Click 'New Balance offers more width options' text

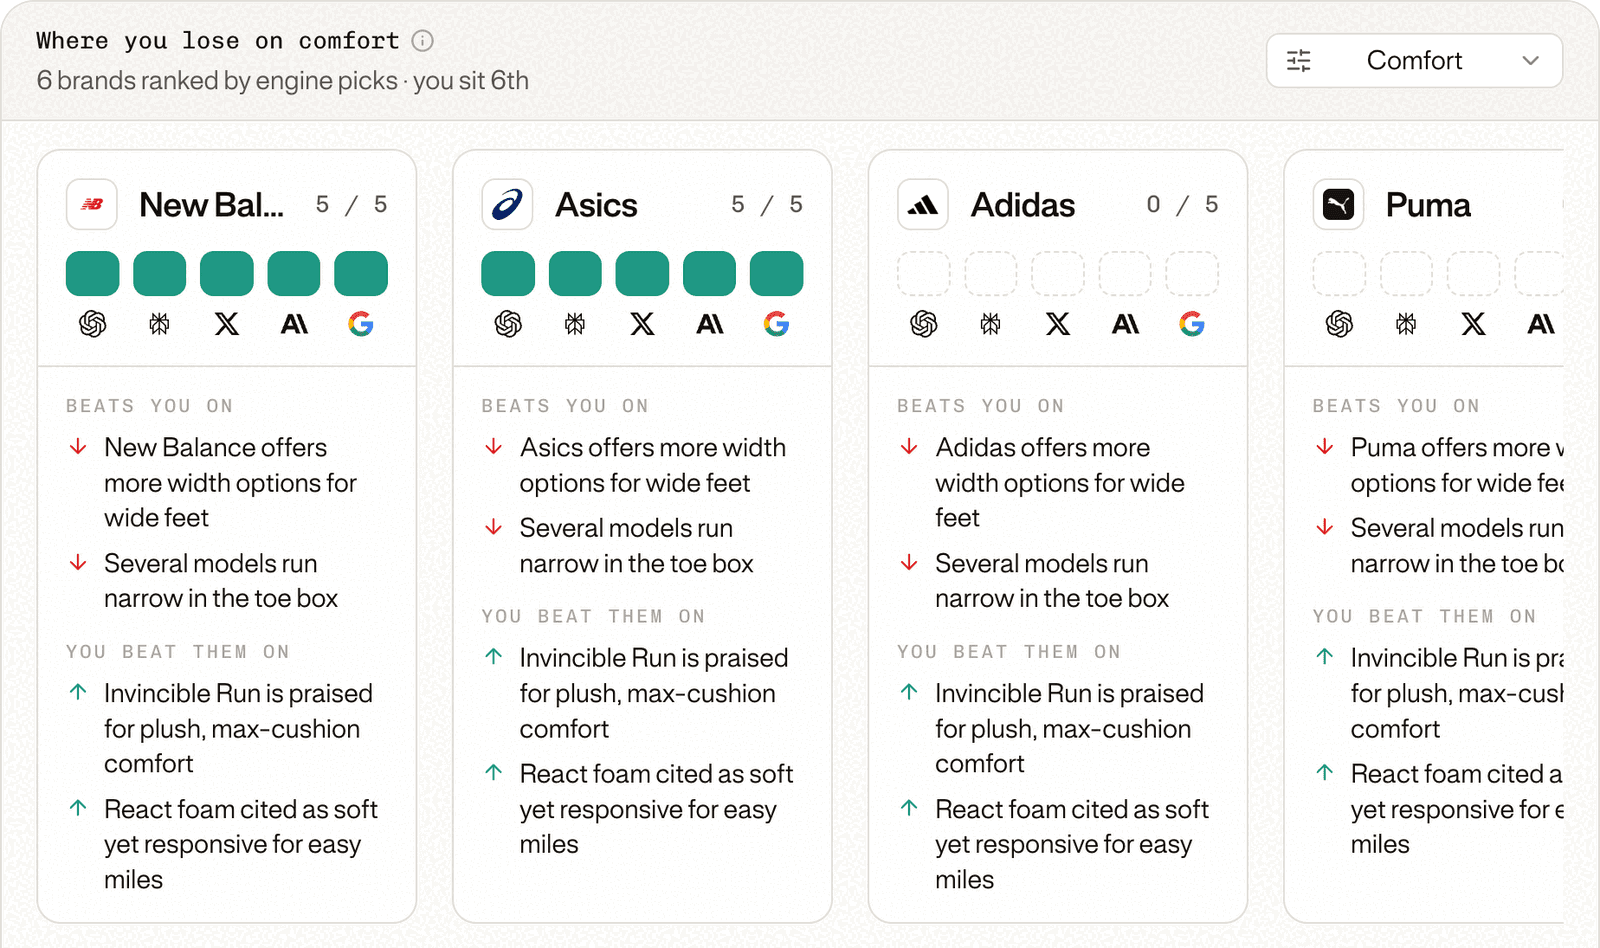tap(230, 483)
